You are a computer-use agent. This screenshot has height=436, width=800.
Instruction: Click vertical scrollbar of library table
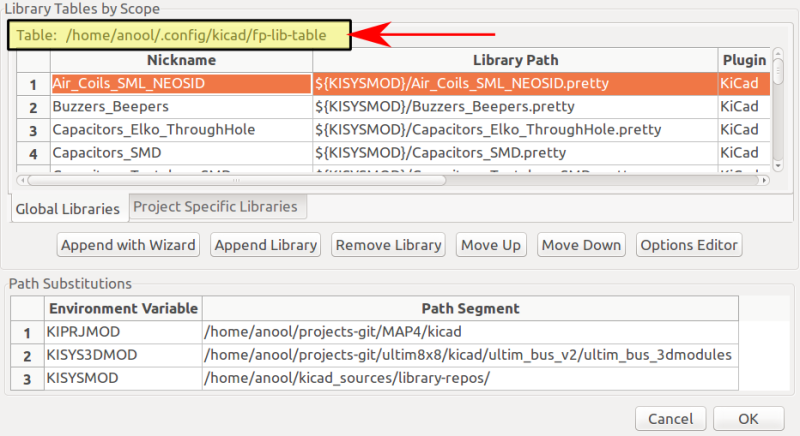coord(778,110)
